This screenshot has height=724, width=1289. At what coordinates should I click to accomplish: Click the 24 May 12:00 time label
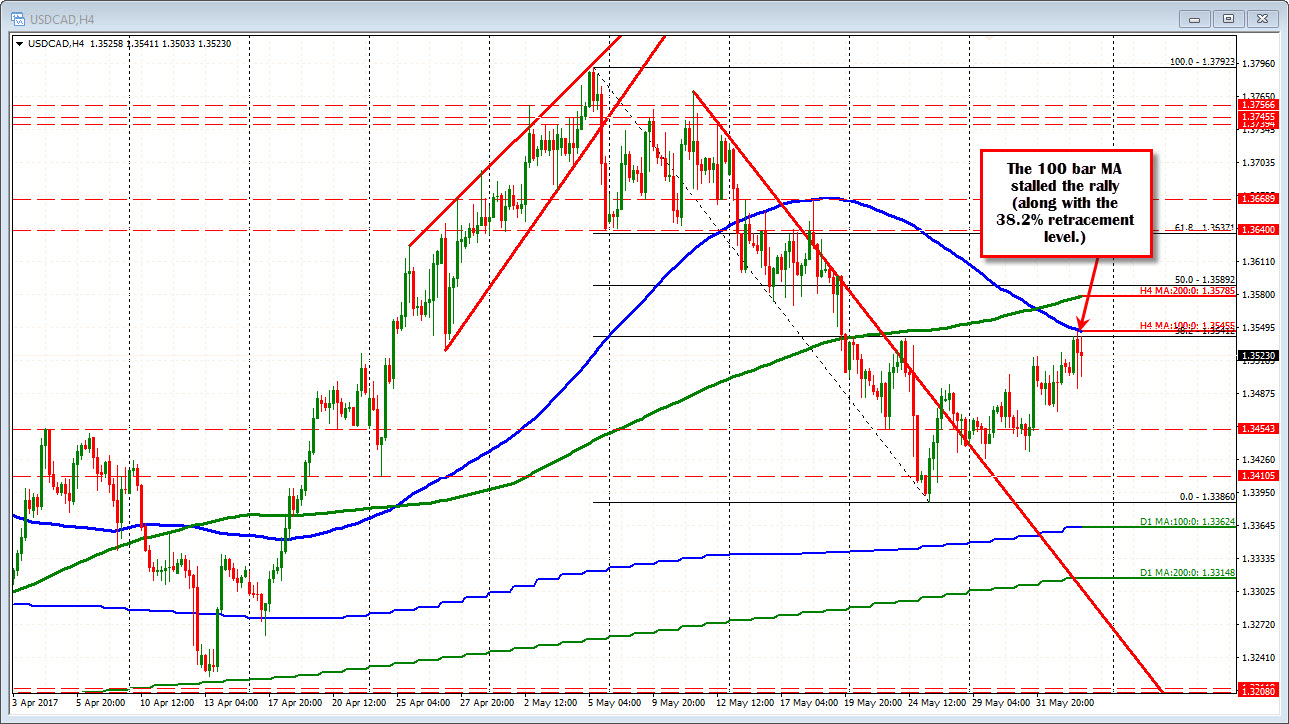tap(936, 704)
